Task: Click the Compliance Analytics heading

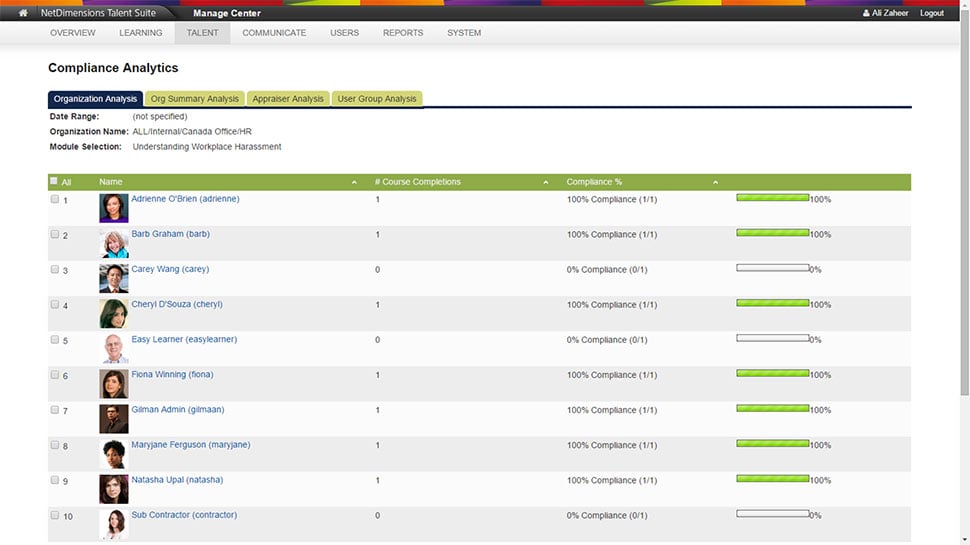Action: click(113, 68)
